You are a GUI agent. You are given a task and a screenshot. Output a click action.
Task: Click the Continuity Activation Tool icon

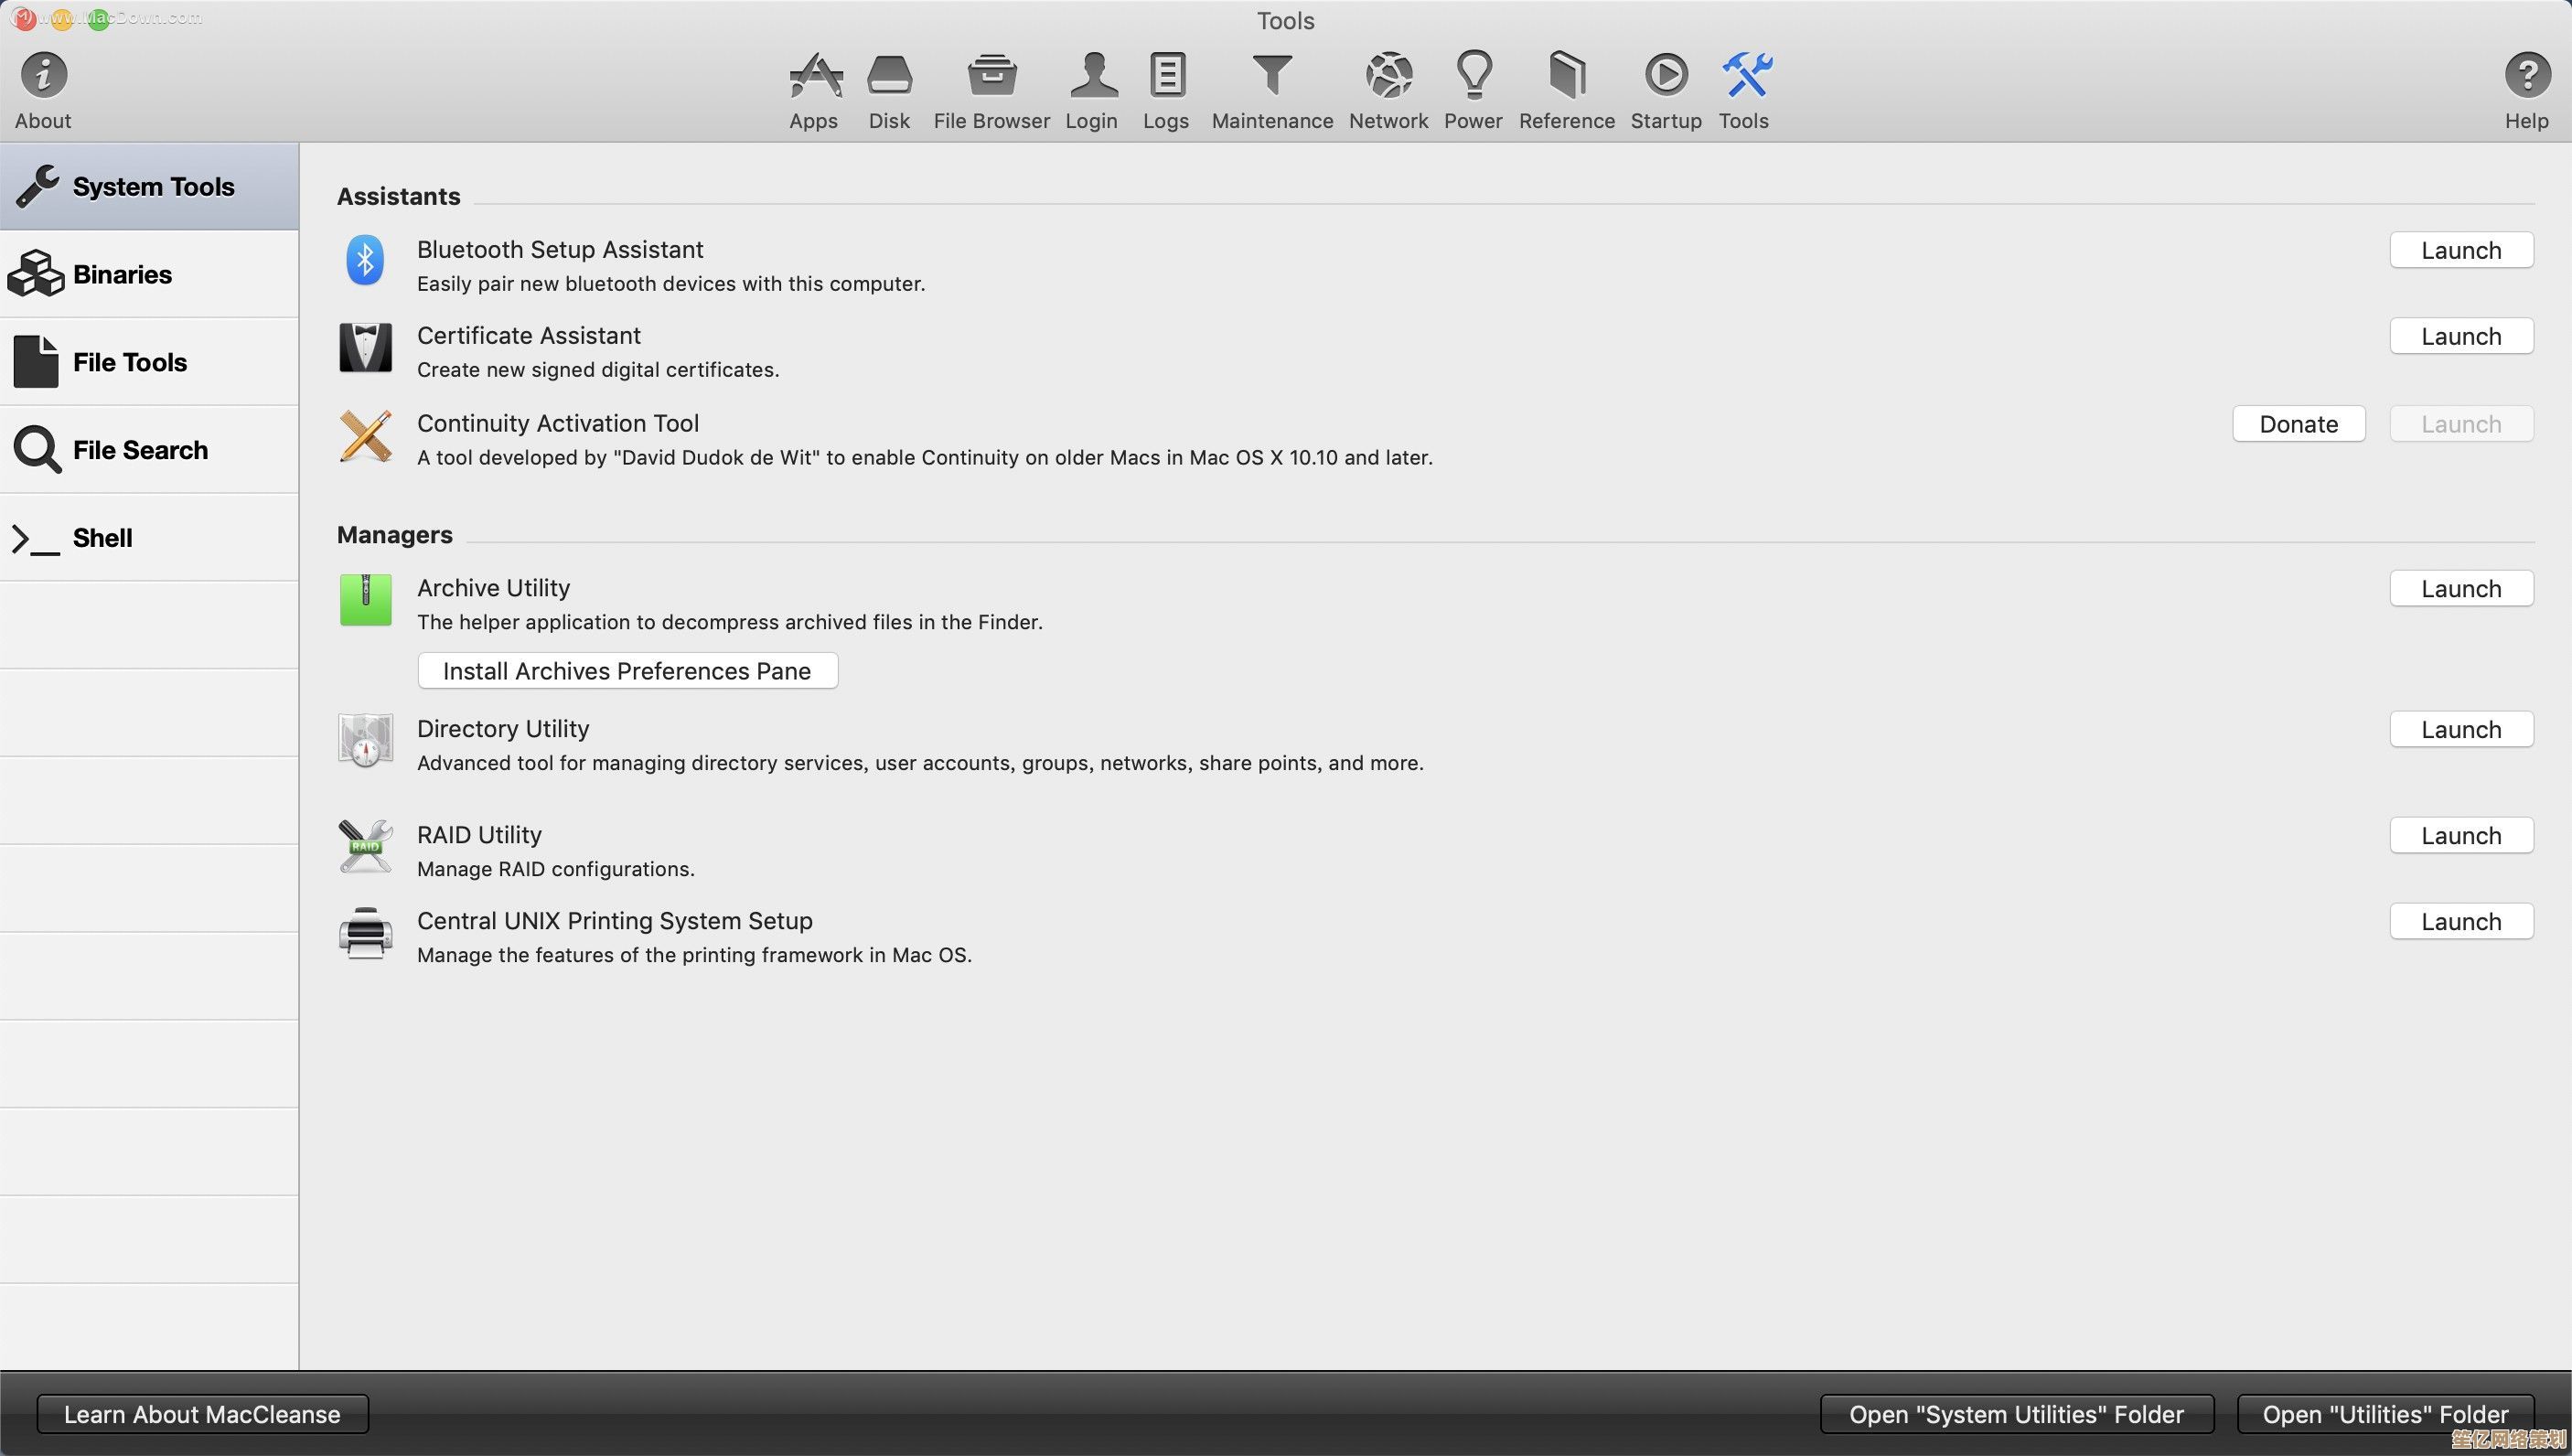coord(365,436)
